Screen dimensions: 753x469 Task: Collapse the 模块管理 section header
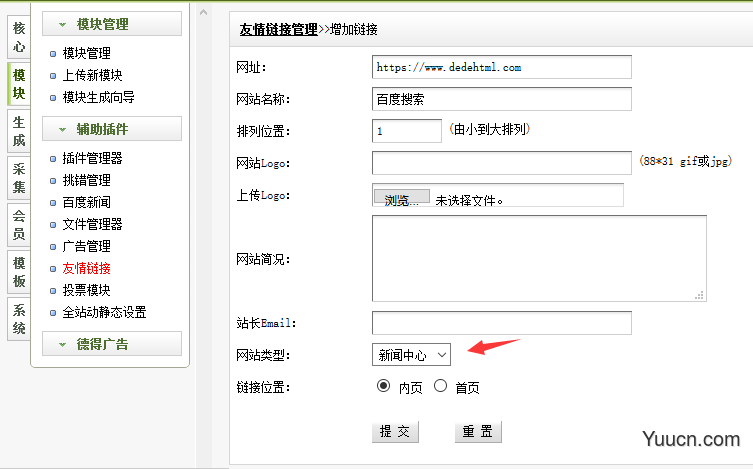111,24
